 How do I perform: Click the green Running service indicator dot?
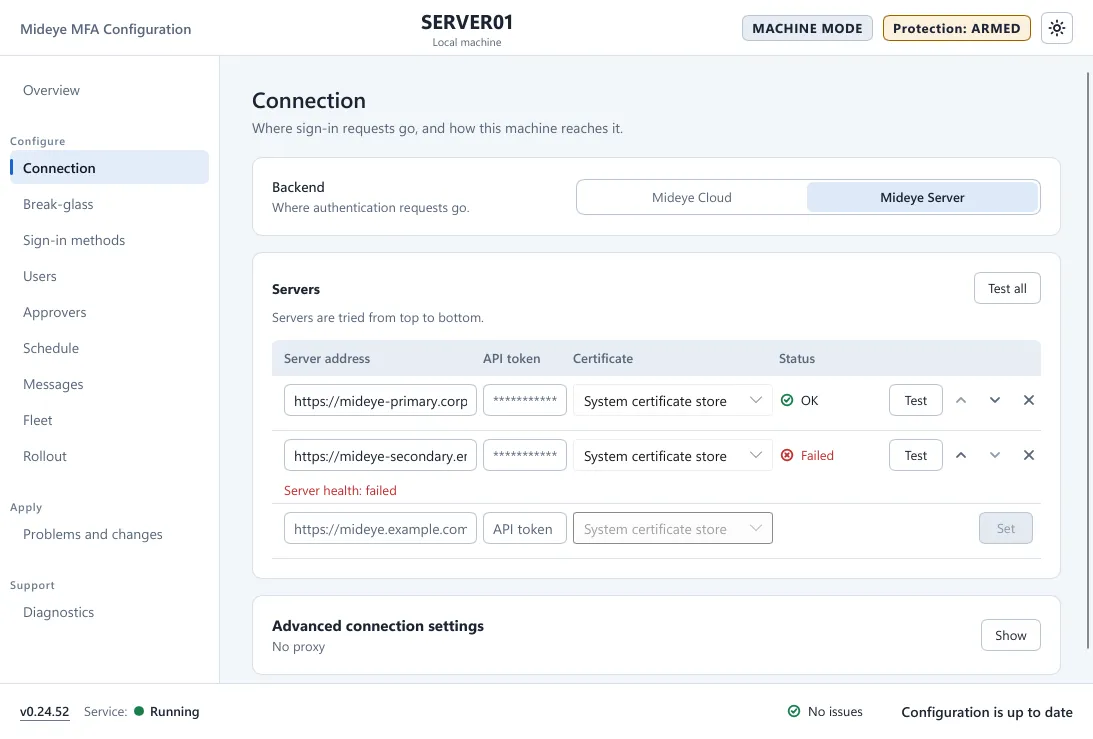(139, 711)
